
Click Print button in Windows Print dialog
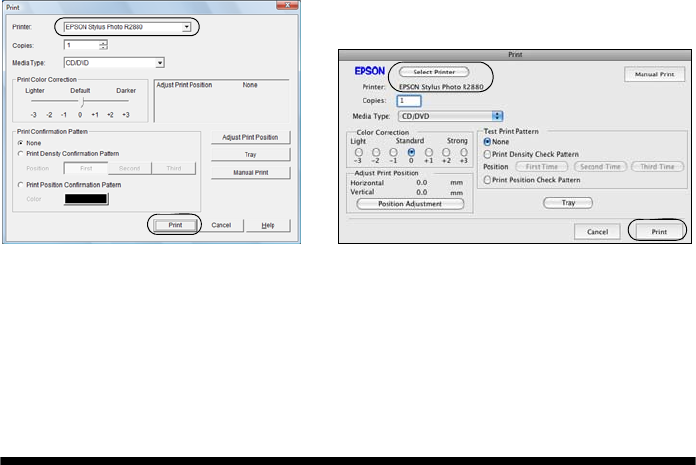coord(175,225)
